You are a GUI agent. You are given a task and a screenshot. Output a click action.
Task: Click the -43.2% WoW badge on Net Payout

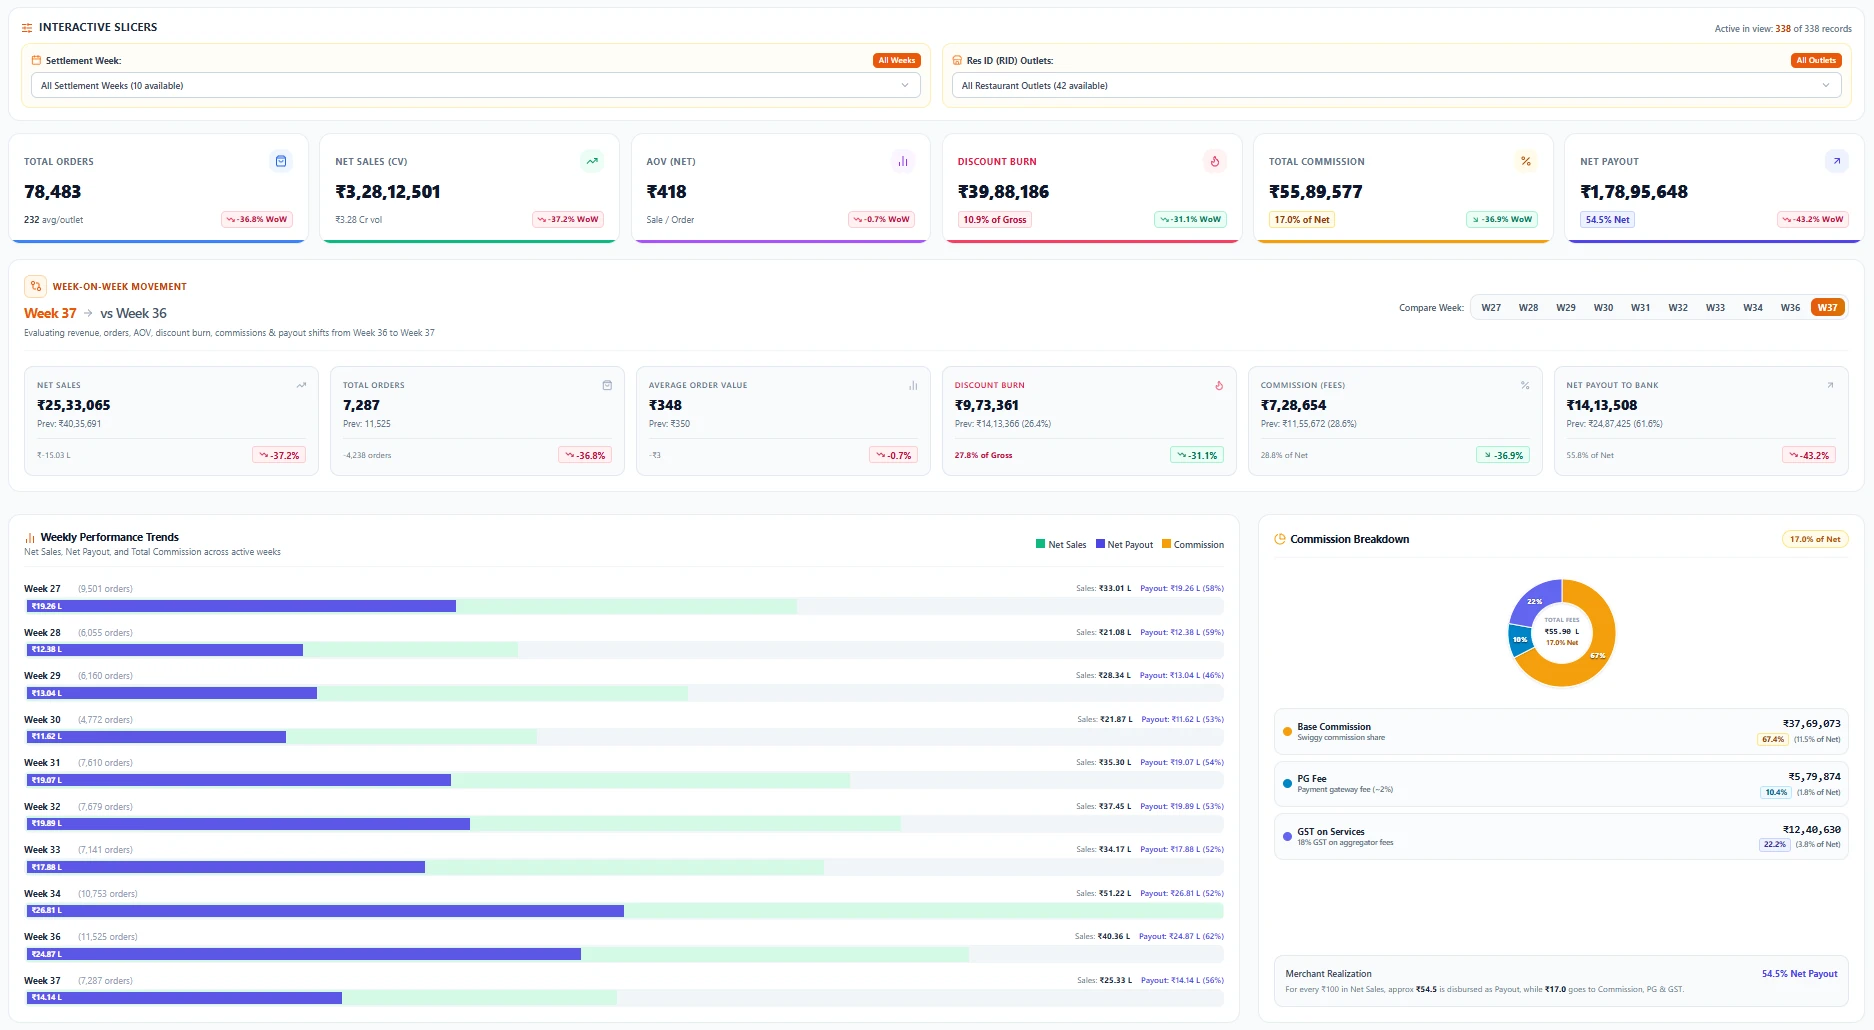point(1813,219)
